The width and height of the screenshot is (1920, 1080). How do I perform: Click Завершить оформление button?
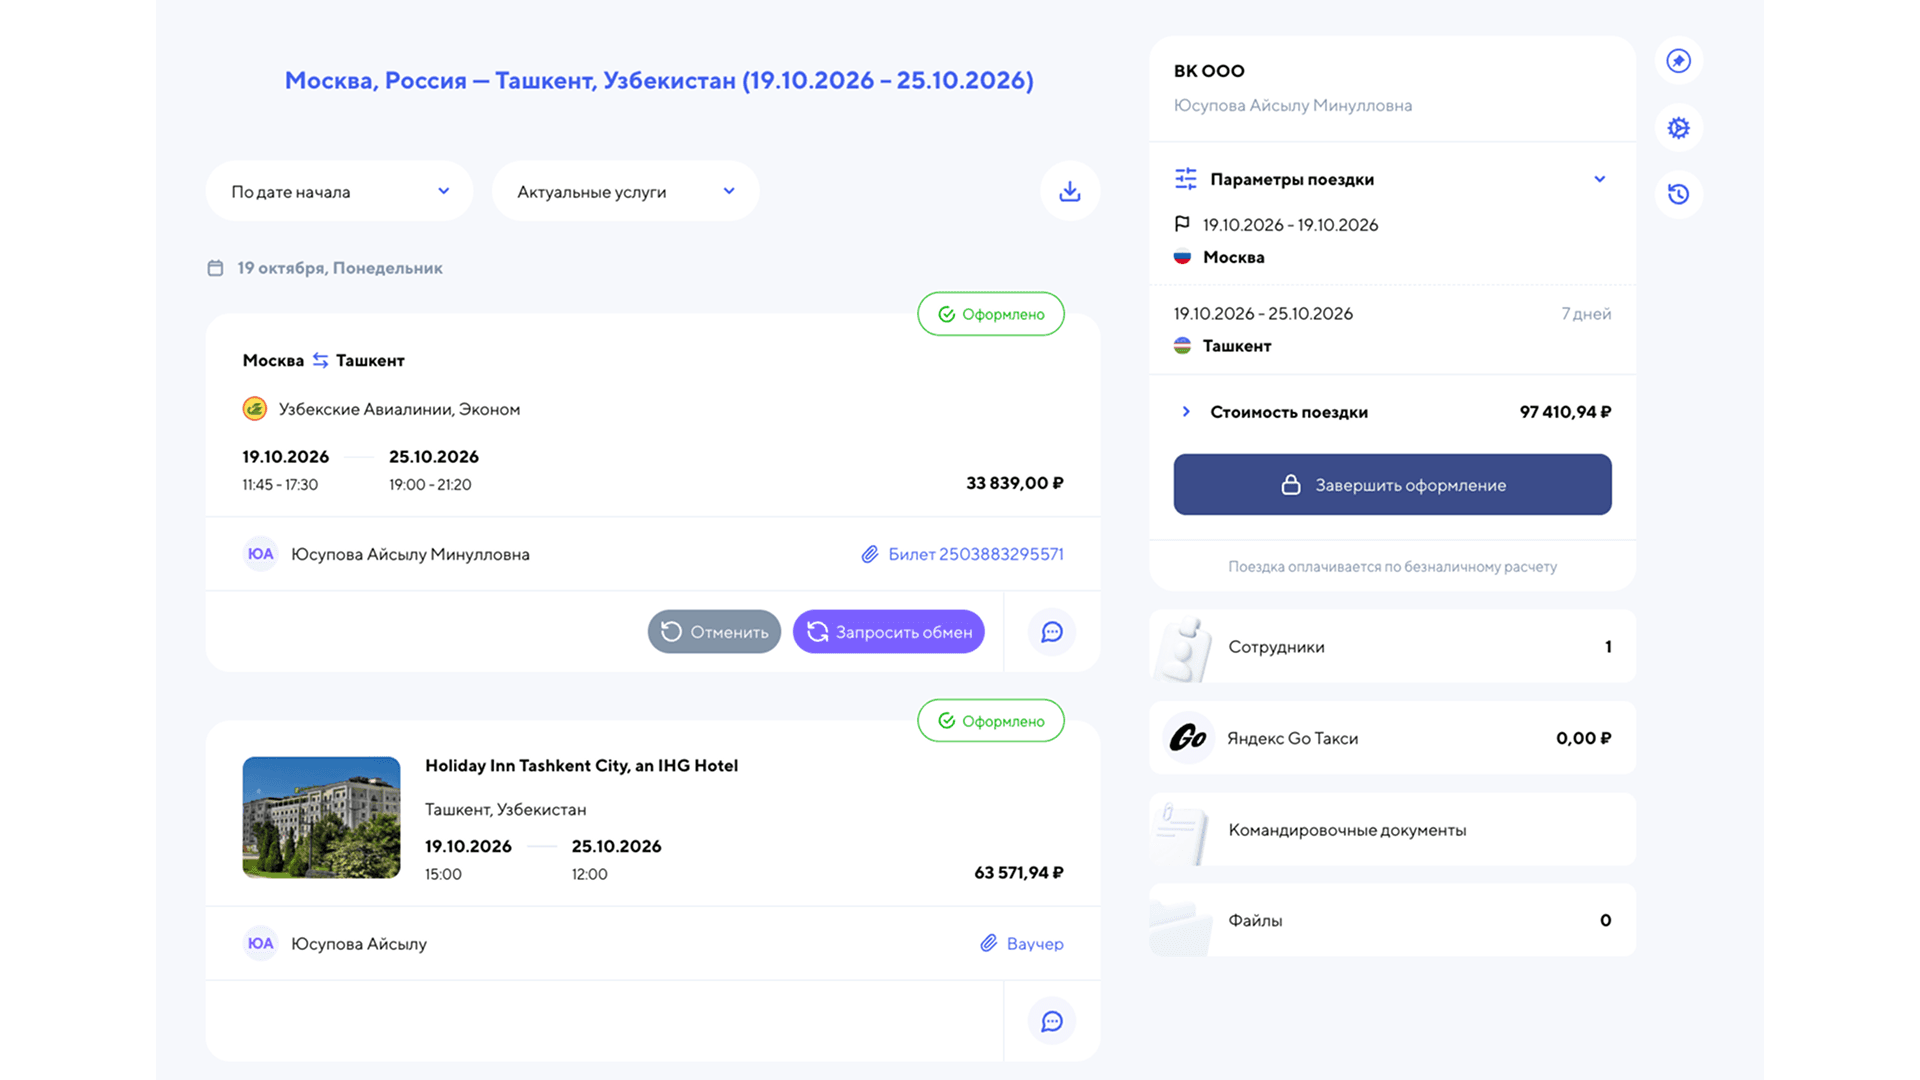tap(1392, 485)
